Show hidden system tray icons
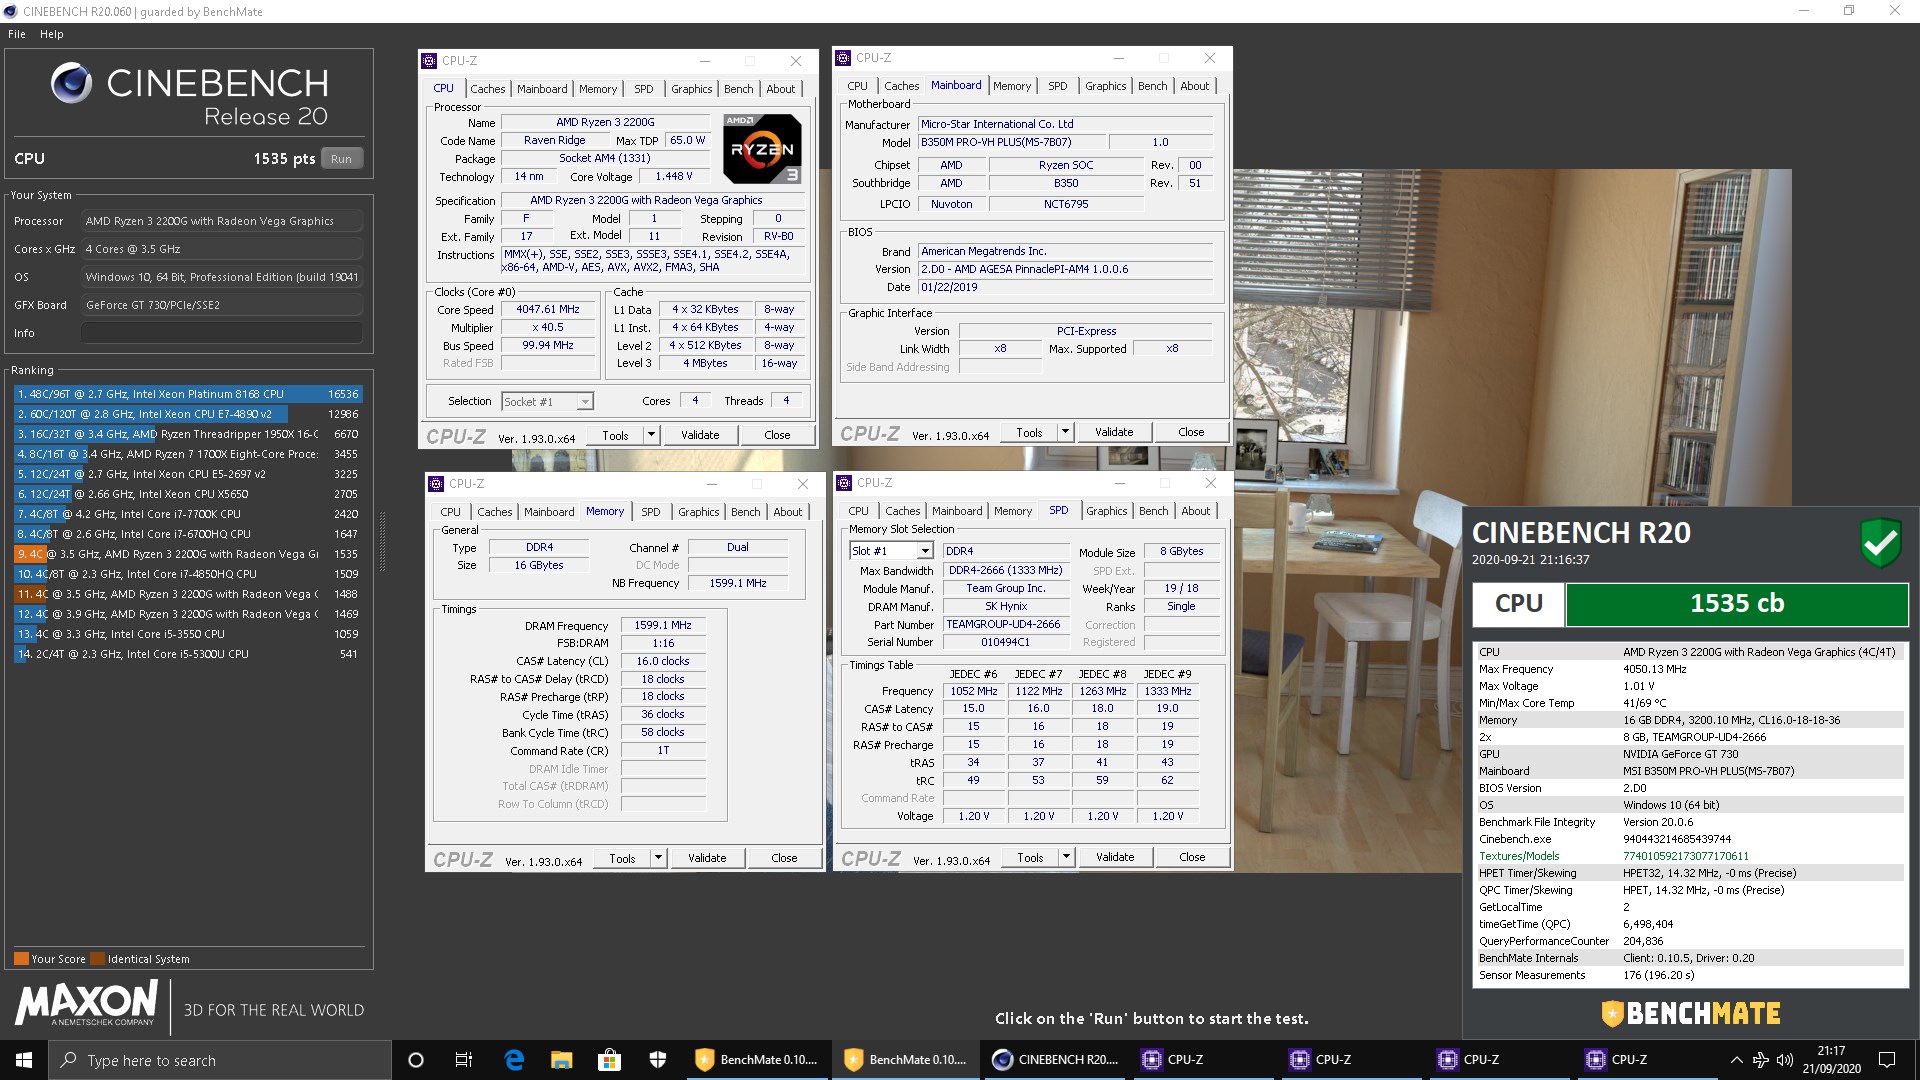The width and height of the screenshot is (1920, 1080). (1736, 1060)
